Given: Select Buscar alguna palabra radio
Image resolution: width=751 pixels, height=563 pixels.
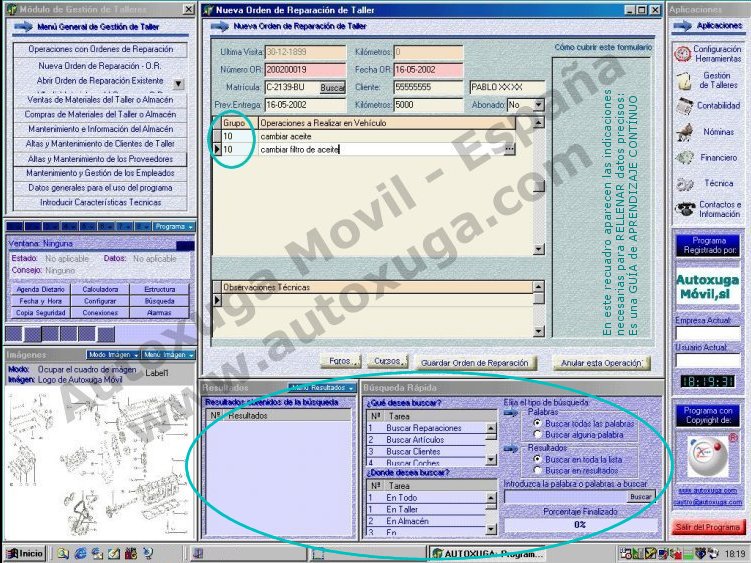Looking at the screenshot, I should (x=537, y=435).
